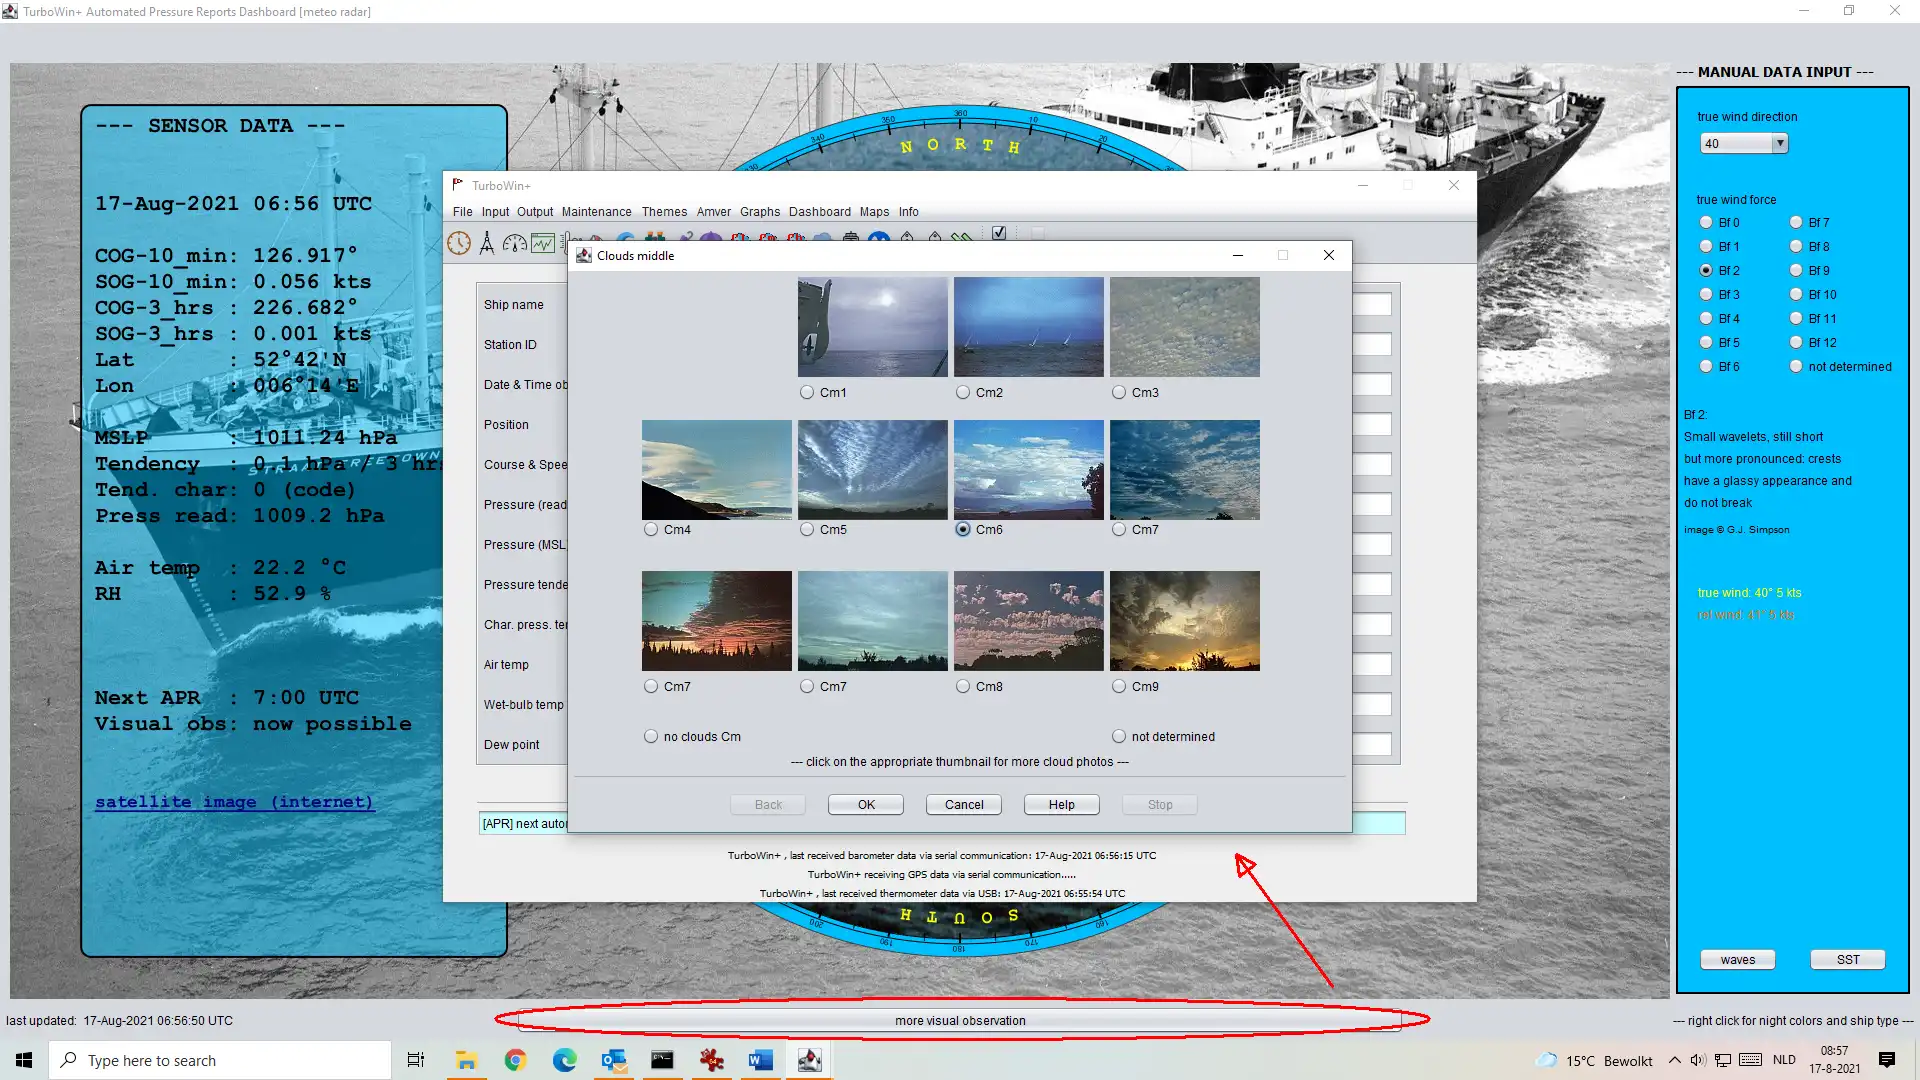
Task: Toggle 'no clouds Cm' checkbox
Action: click(651, 736)
